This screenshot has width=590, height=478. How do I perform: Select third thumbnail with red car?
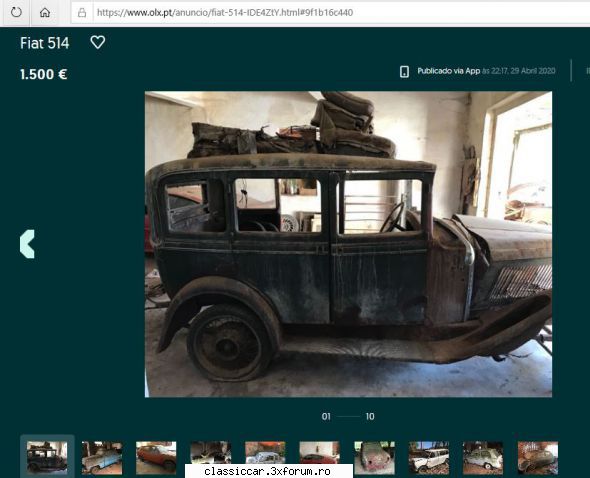pyautogui.click(x=156, y=458)
